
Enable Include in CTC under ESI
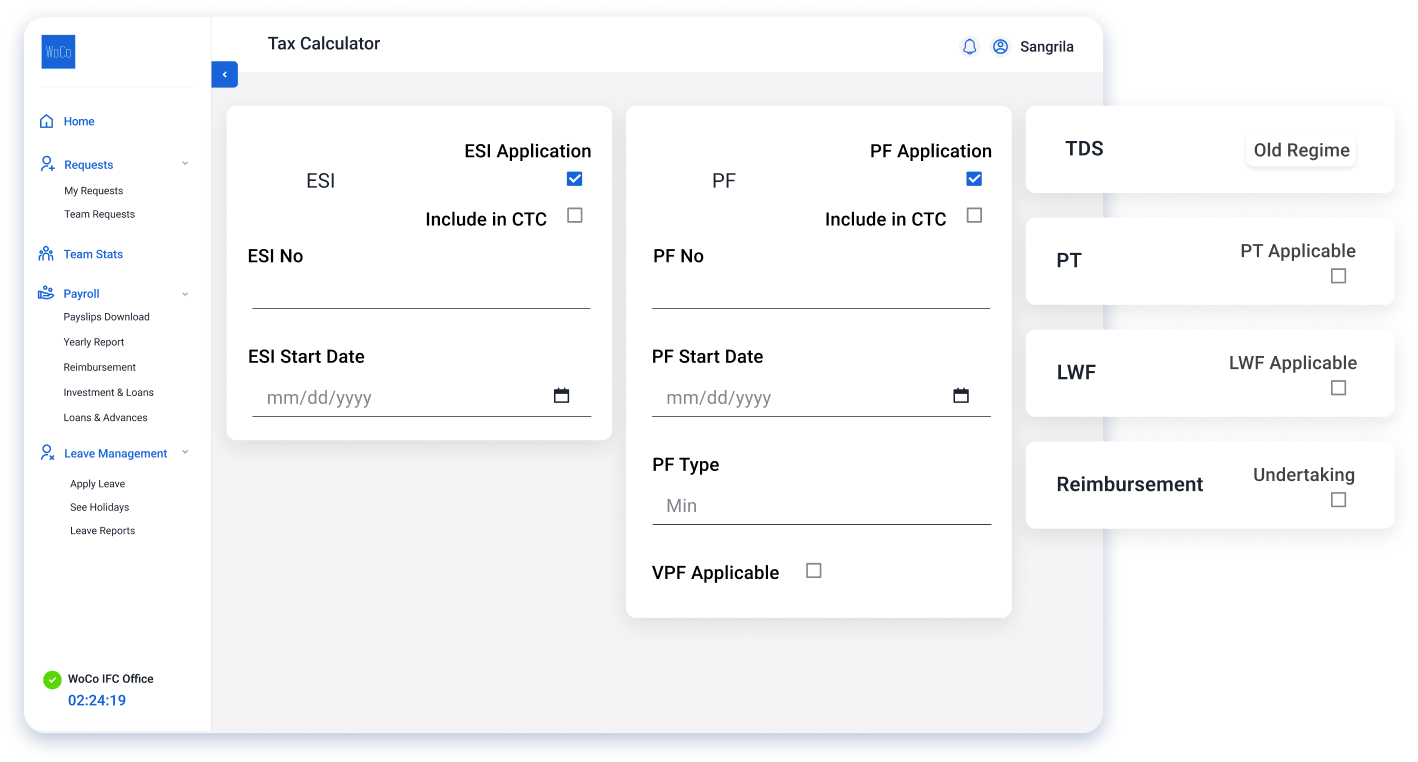(x=574, y=215)
